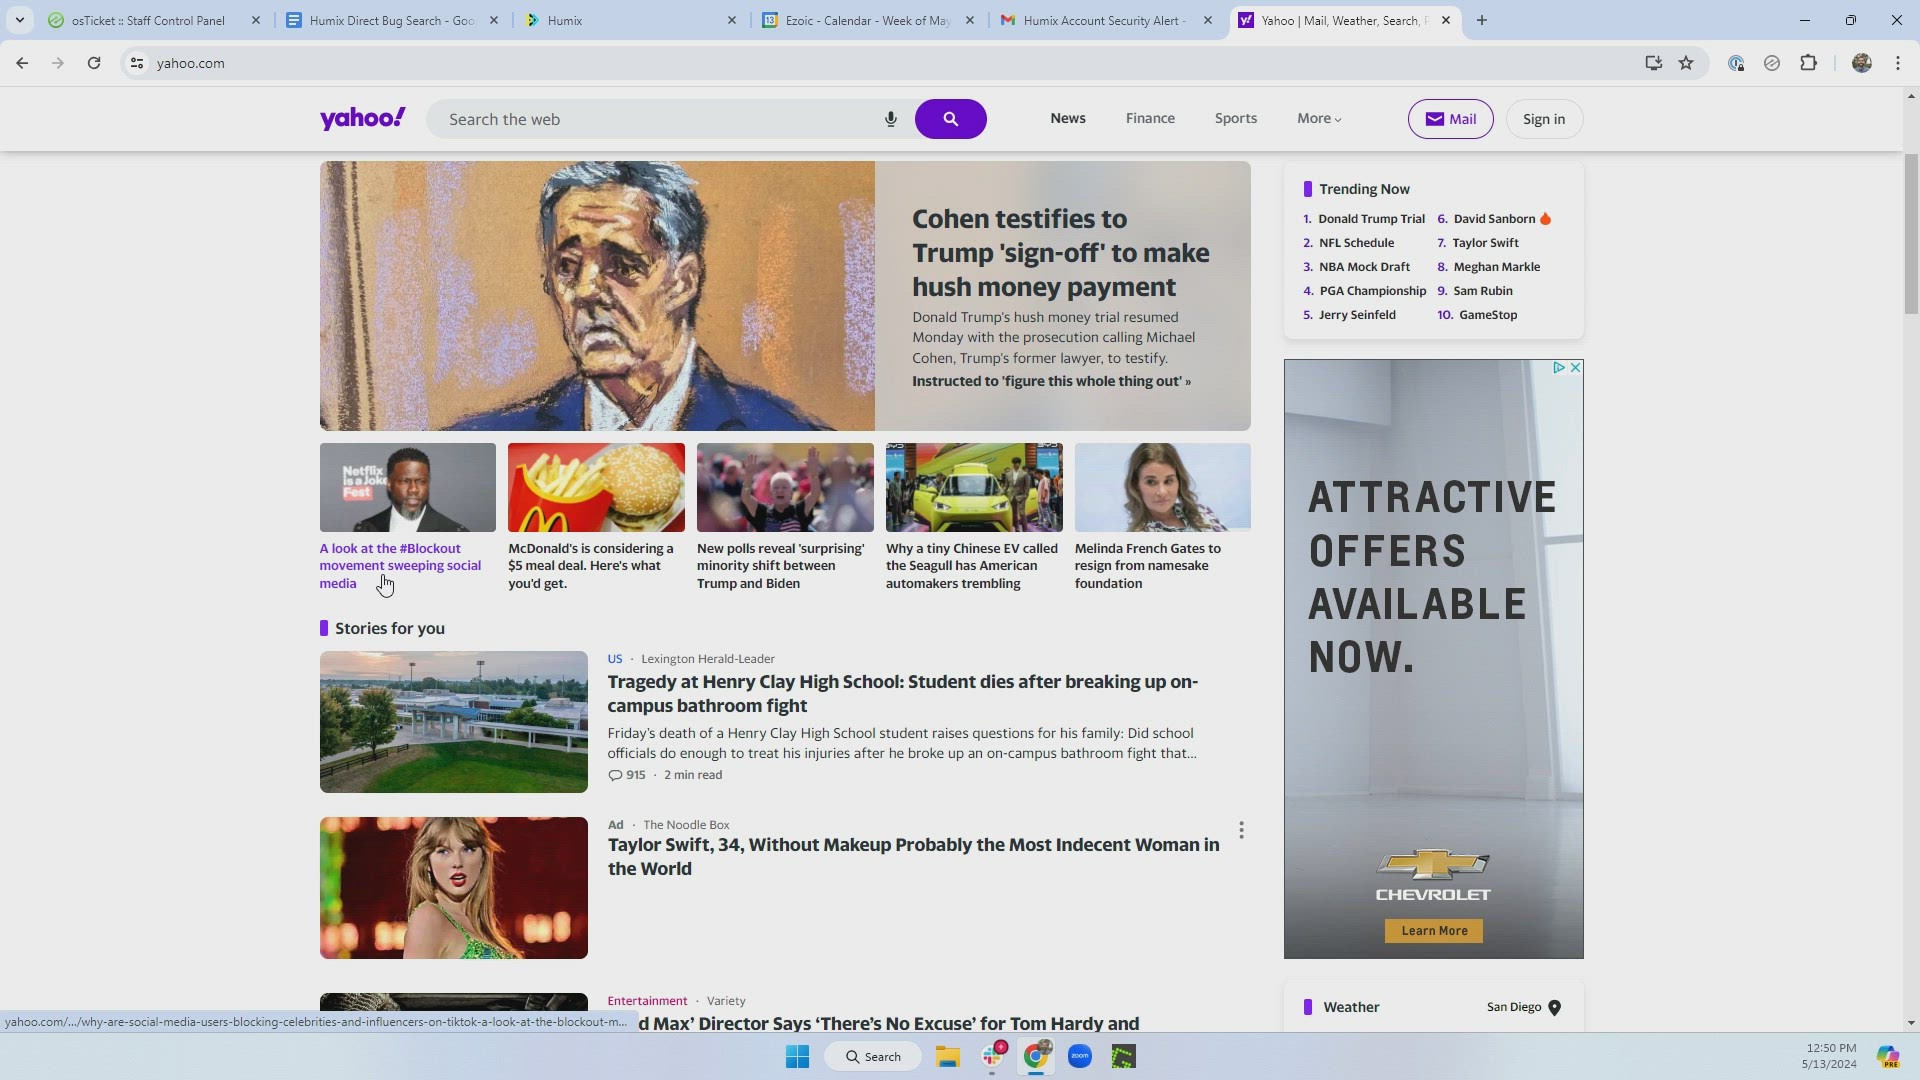The image size is (1920, 1080).
Task: Reload the page with refresh icon
Action: pos(94,63)
